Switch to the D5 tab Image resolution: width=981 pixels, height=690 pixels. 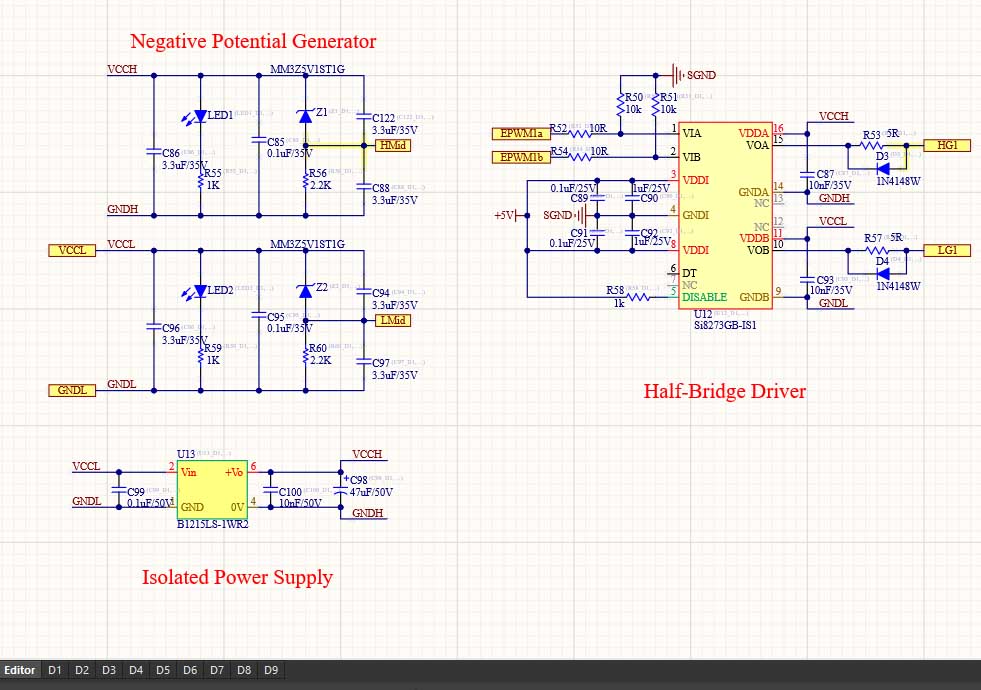(x=163, y=670)
